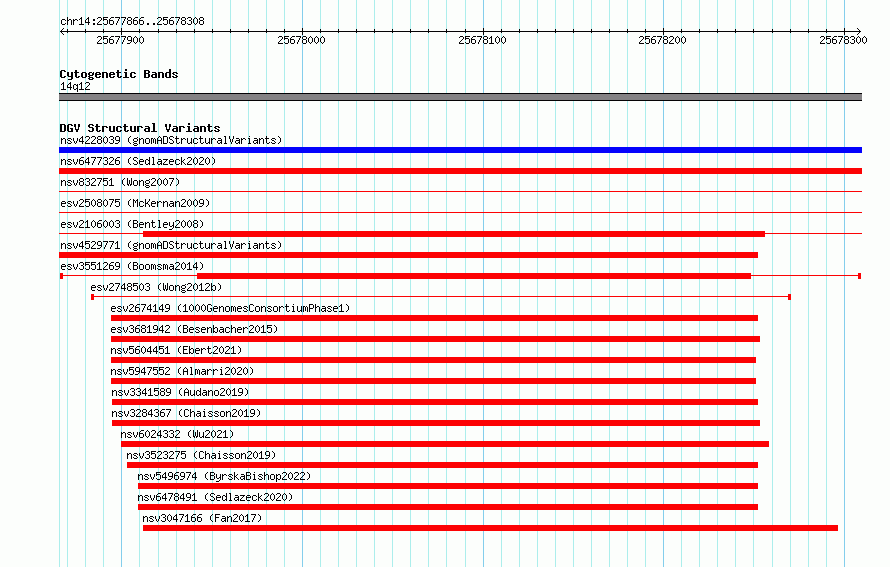Click ruler position 25678200
Image resolution: width=890 pixels, height=567 pixels.
(662, 40)
